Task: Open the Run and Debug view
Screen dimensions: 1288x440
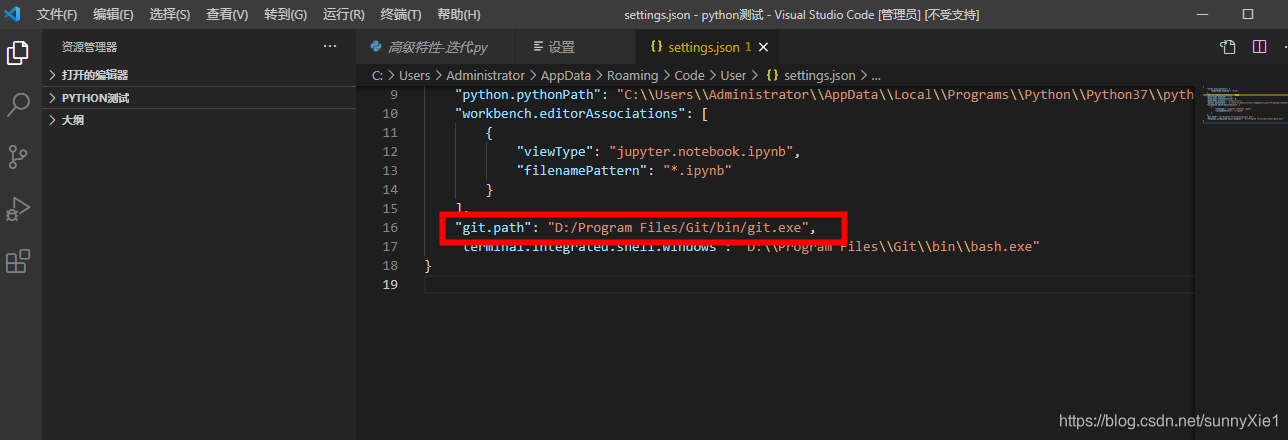Action: click(x=18, y=209)
